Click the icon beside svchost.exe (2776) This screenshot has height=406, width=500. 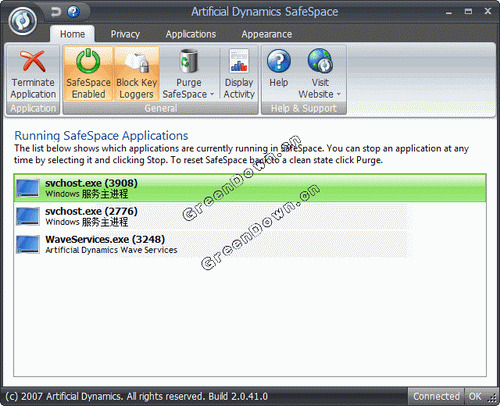28,216
